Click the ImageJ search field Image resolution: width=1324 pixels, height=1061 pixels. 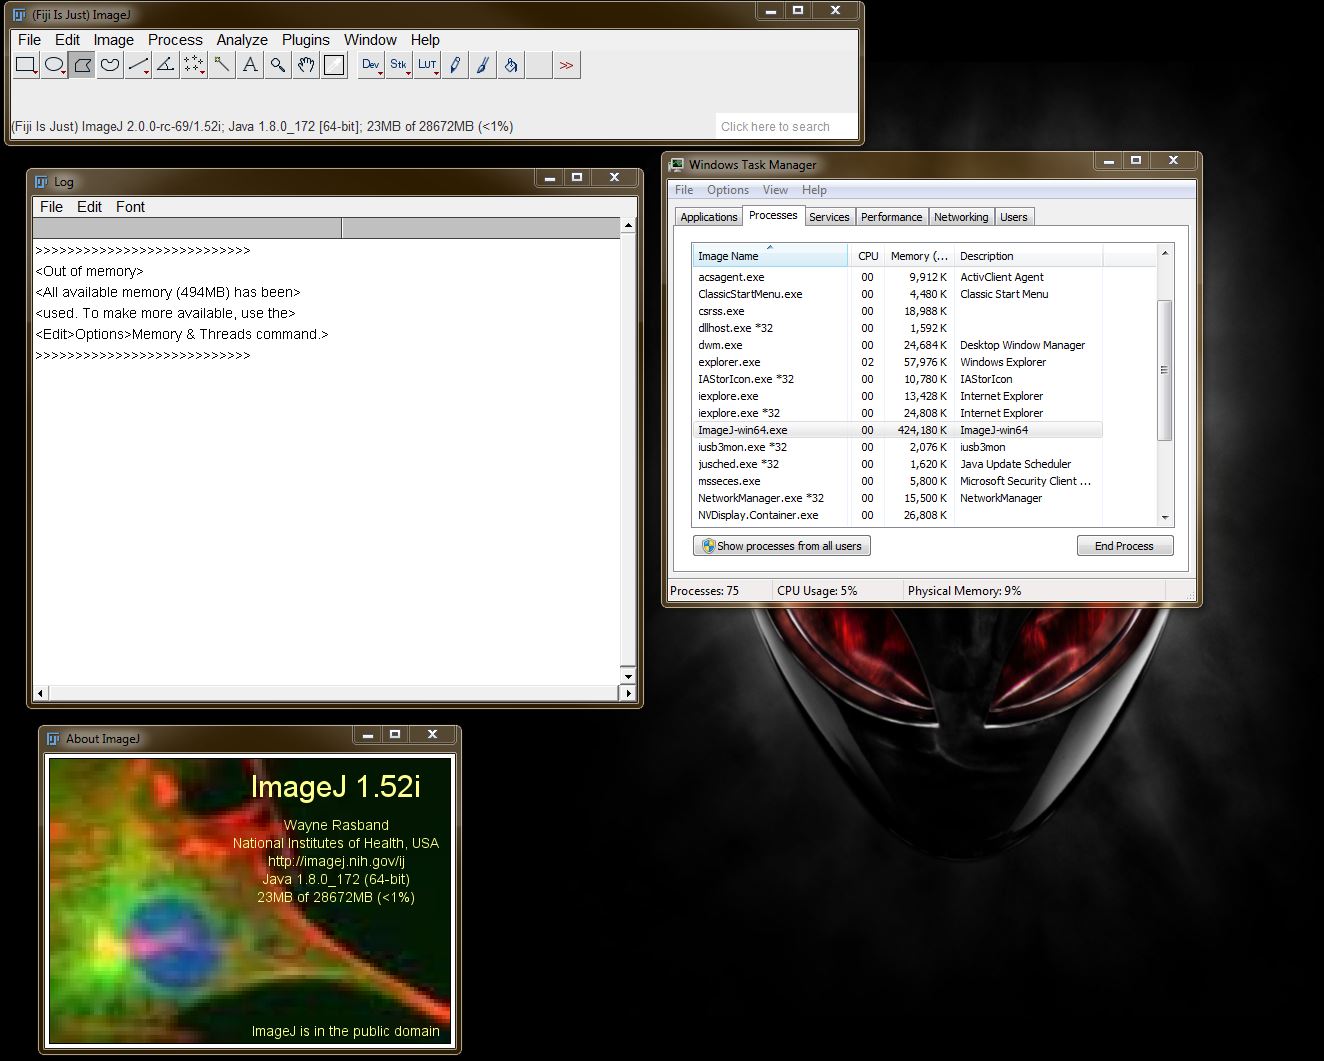tap(786, 126)
